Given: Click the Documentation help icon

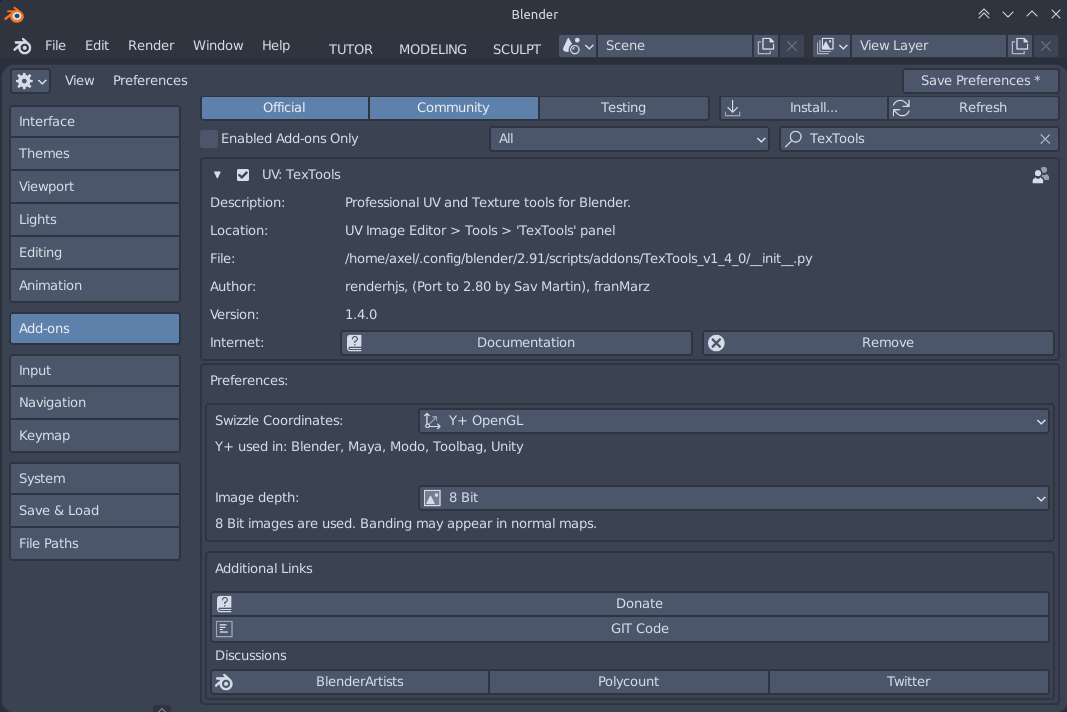Looking at the screenshot, I should [355, 342].
